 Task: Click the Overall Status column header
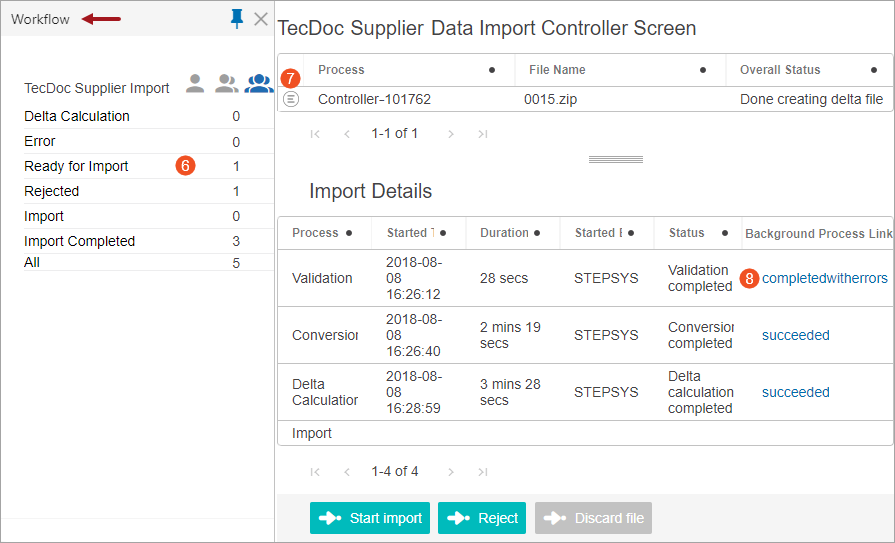click(780, 70)
